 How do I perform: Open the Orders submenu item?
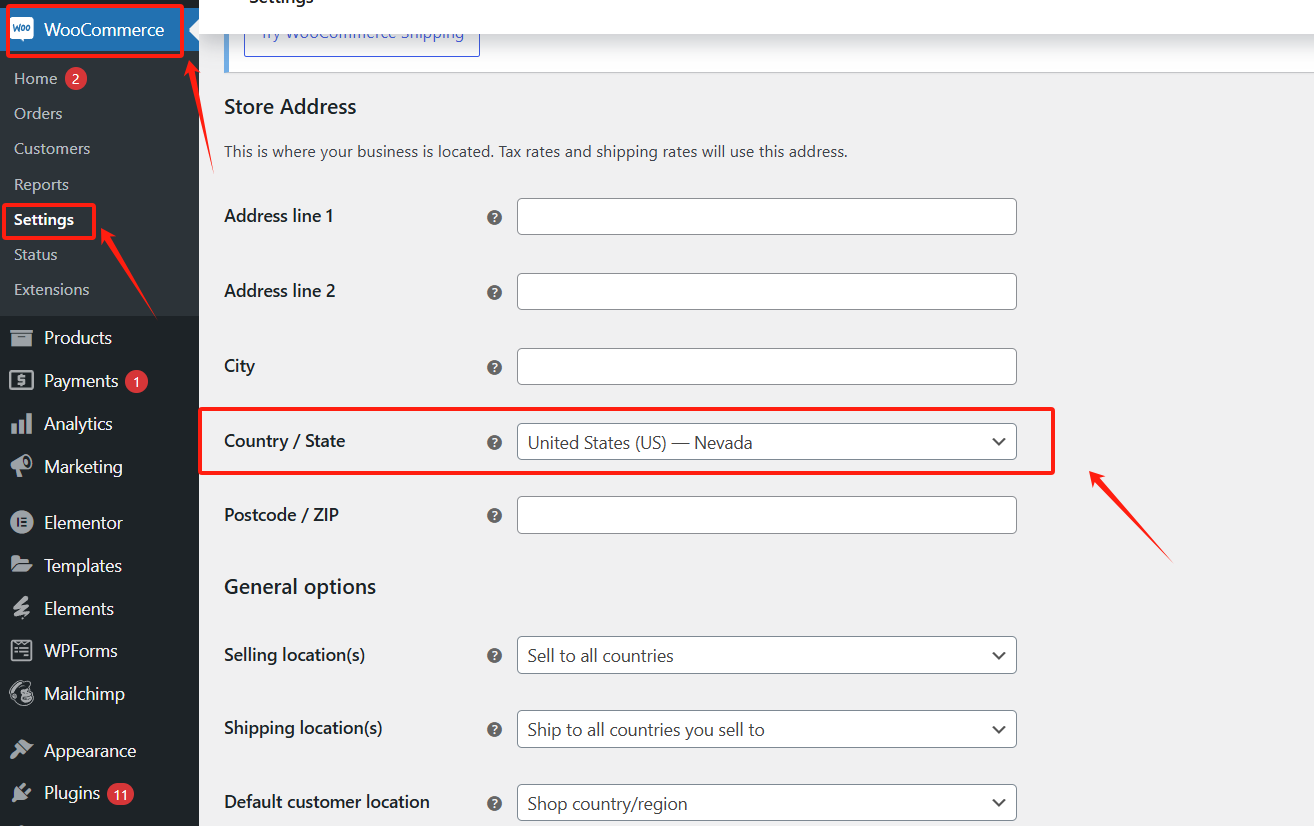(38, 114)
